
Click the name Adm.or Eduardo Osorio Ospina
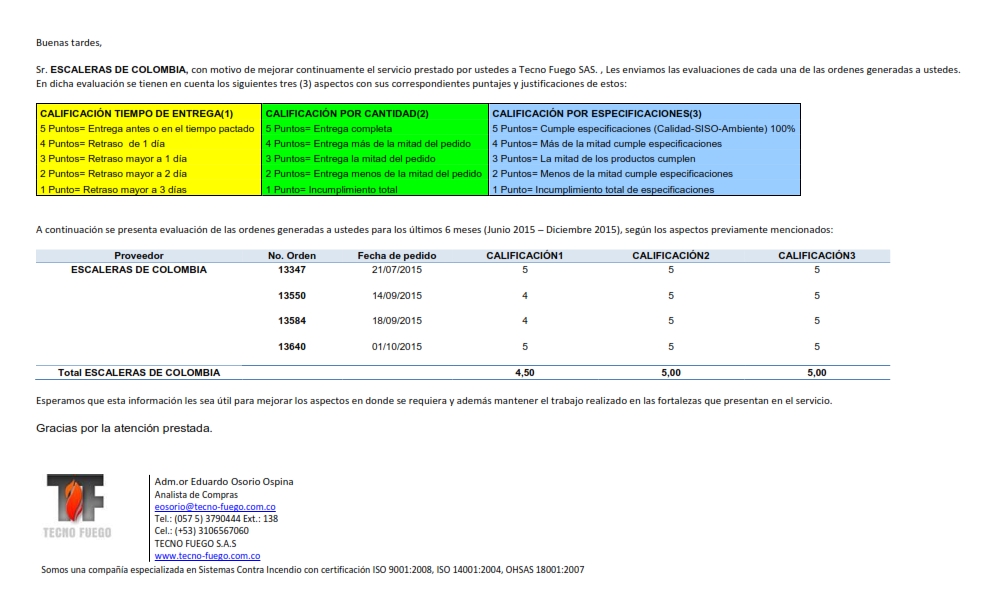click(x=224, y=482)
